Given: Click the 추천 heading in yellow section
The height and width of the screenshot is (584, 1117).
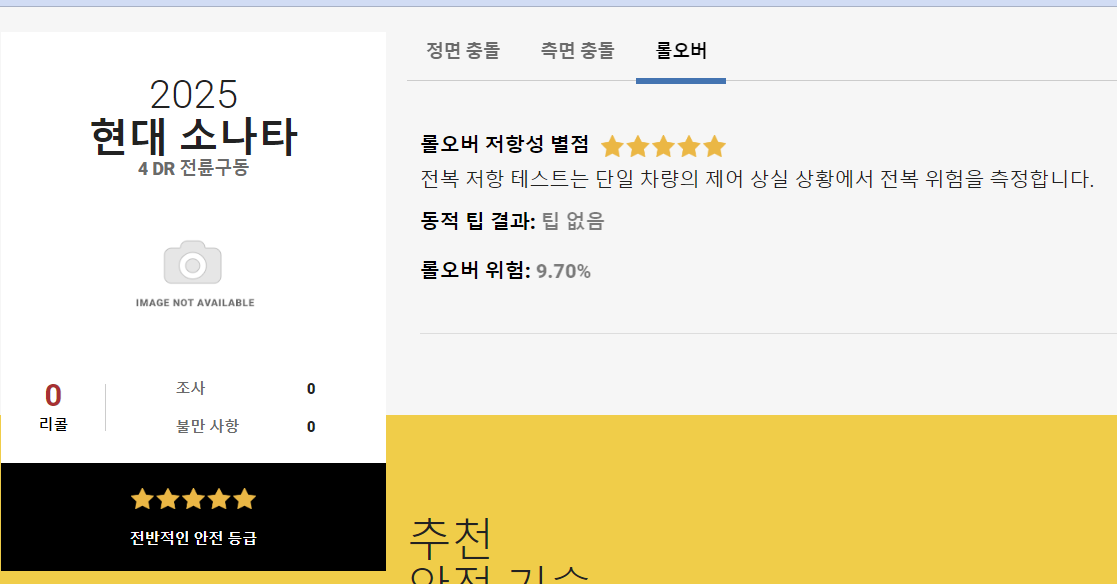Looking at the screenshot, I should [x=451, y=538].
